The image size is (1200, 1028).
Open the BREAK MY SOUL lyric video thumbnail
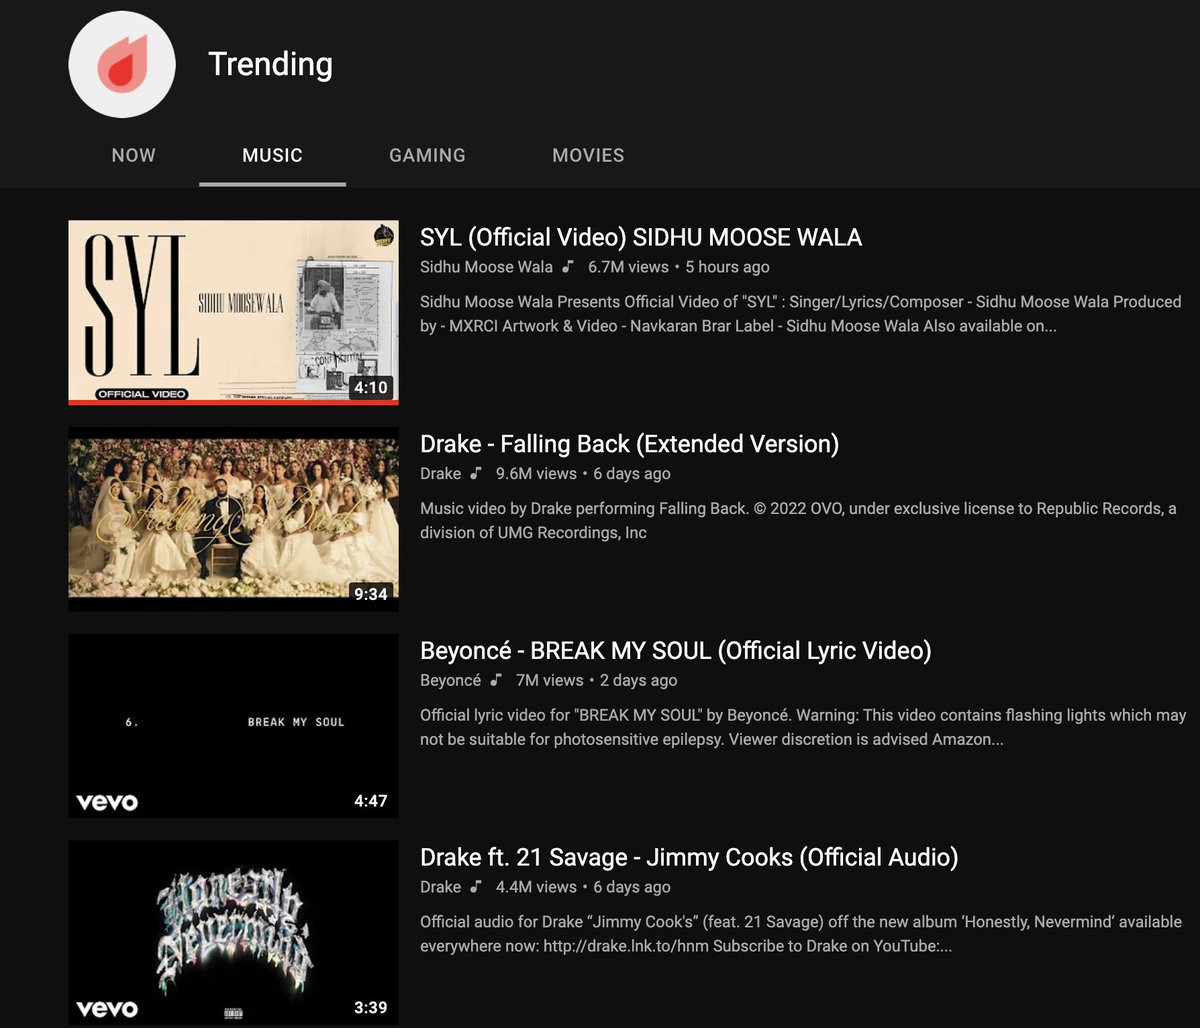pyautogui.click(x=233, y=726)
